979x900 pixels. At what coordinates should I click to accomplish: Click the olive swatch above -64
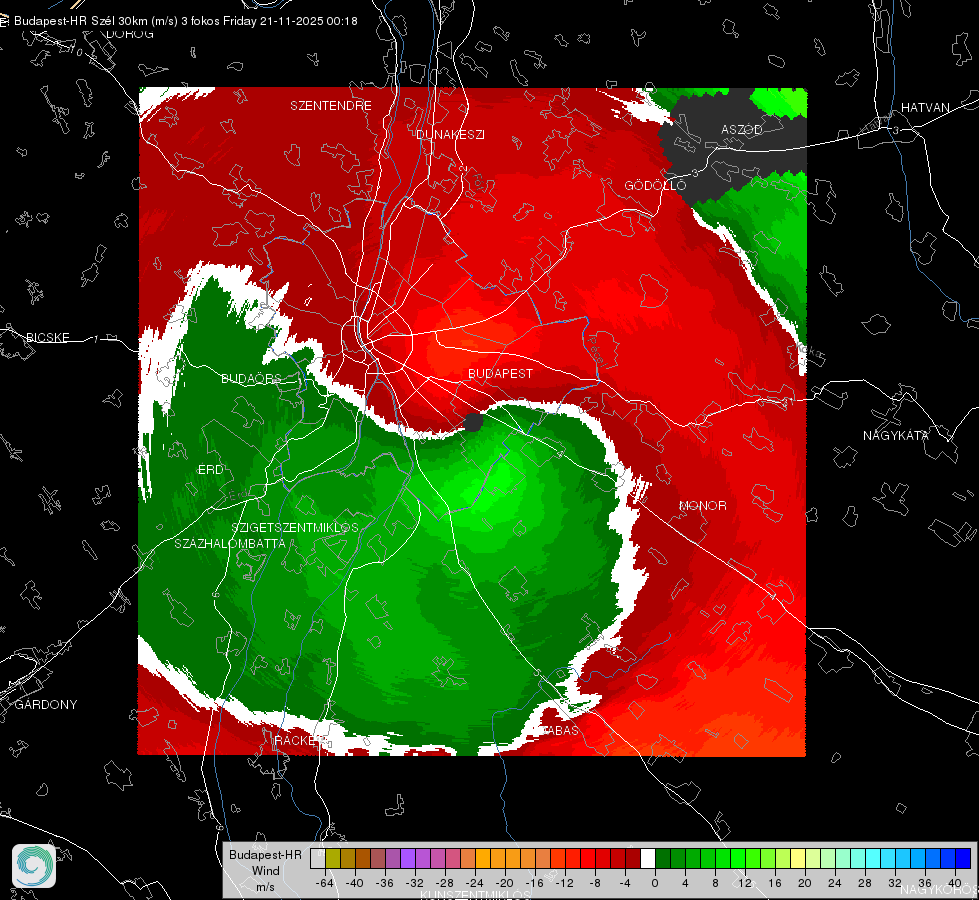point(332,859)
